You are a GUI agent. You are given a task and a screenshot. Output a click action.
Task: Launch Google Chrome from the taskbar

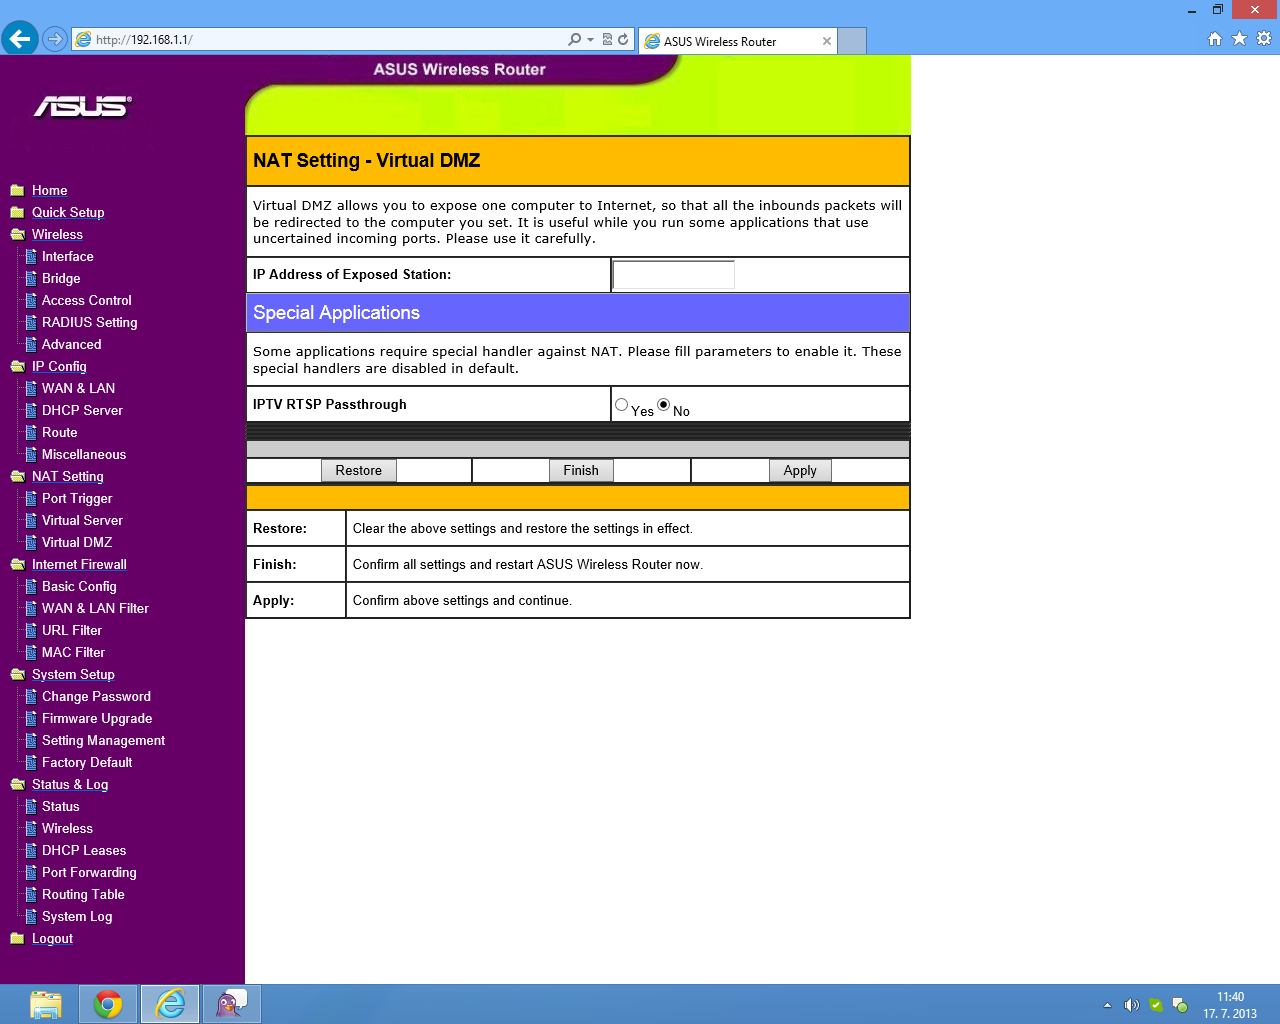click(108, 1004)
